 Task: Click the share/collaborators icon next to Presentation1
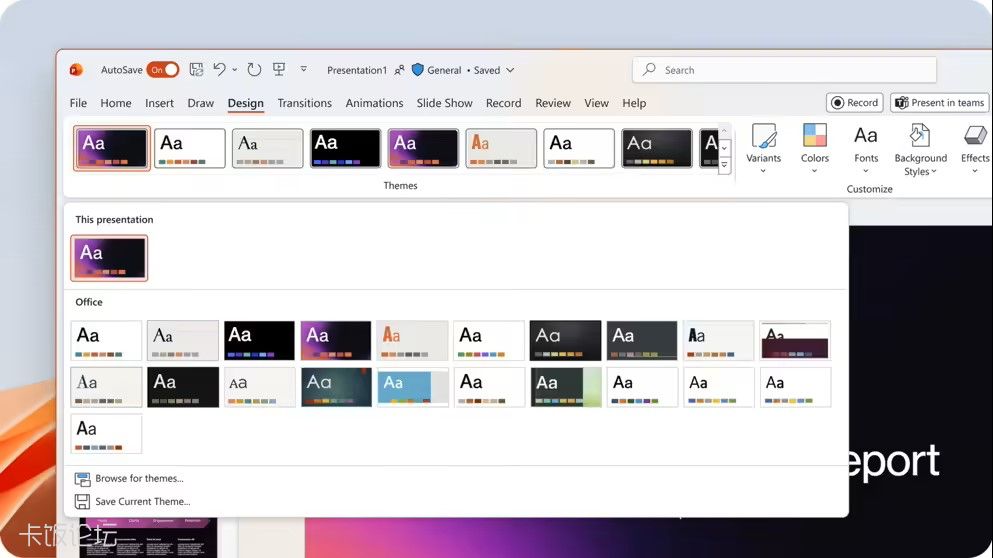click(399, 70)
